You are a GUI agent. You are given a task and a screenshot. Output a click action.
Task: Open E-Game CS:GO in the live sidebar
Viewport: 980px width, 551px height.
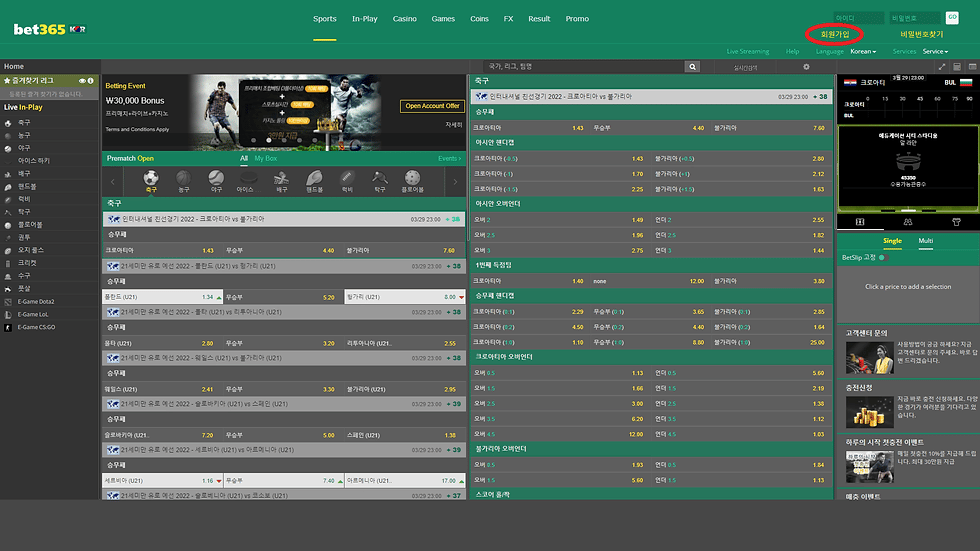(x=36, y=327)
